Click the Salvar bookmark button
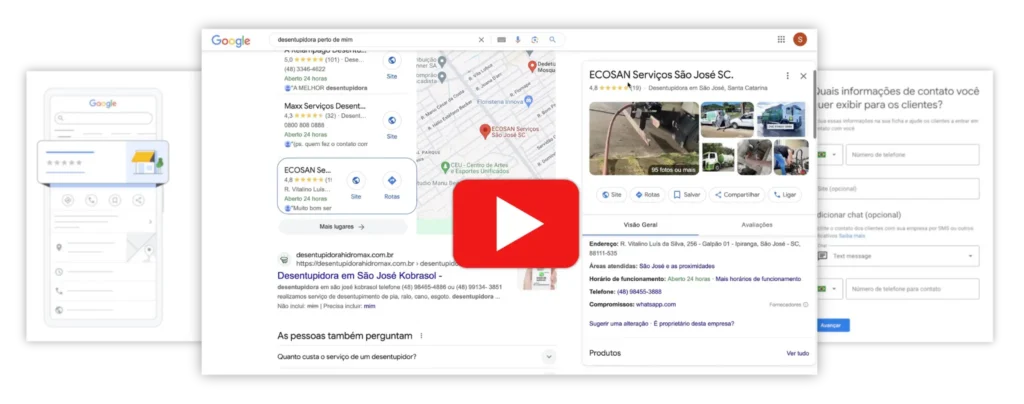Image resolution: width=1024 pixels, height=404 pixels. pyautogui.click(x=687, y=194)
